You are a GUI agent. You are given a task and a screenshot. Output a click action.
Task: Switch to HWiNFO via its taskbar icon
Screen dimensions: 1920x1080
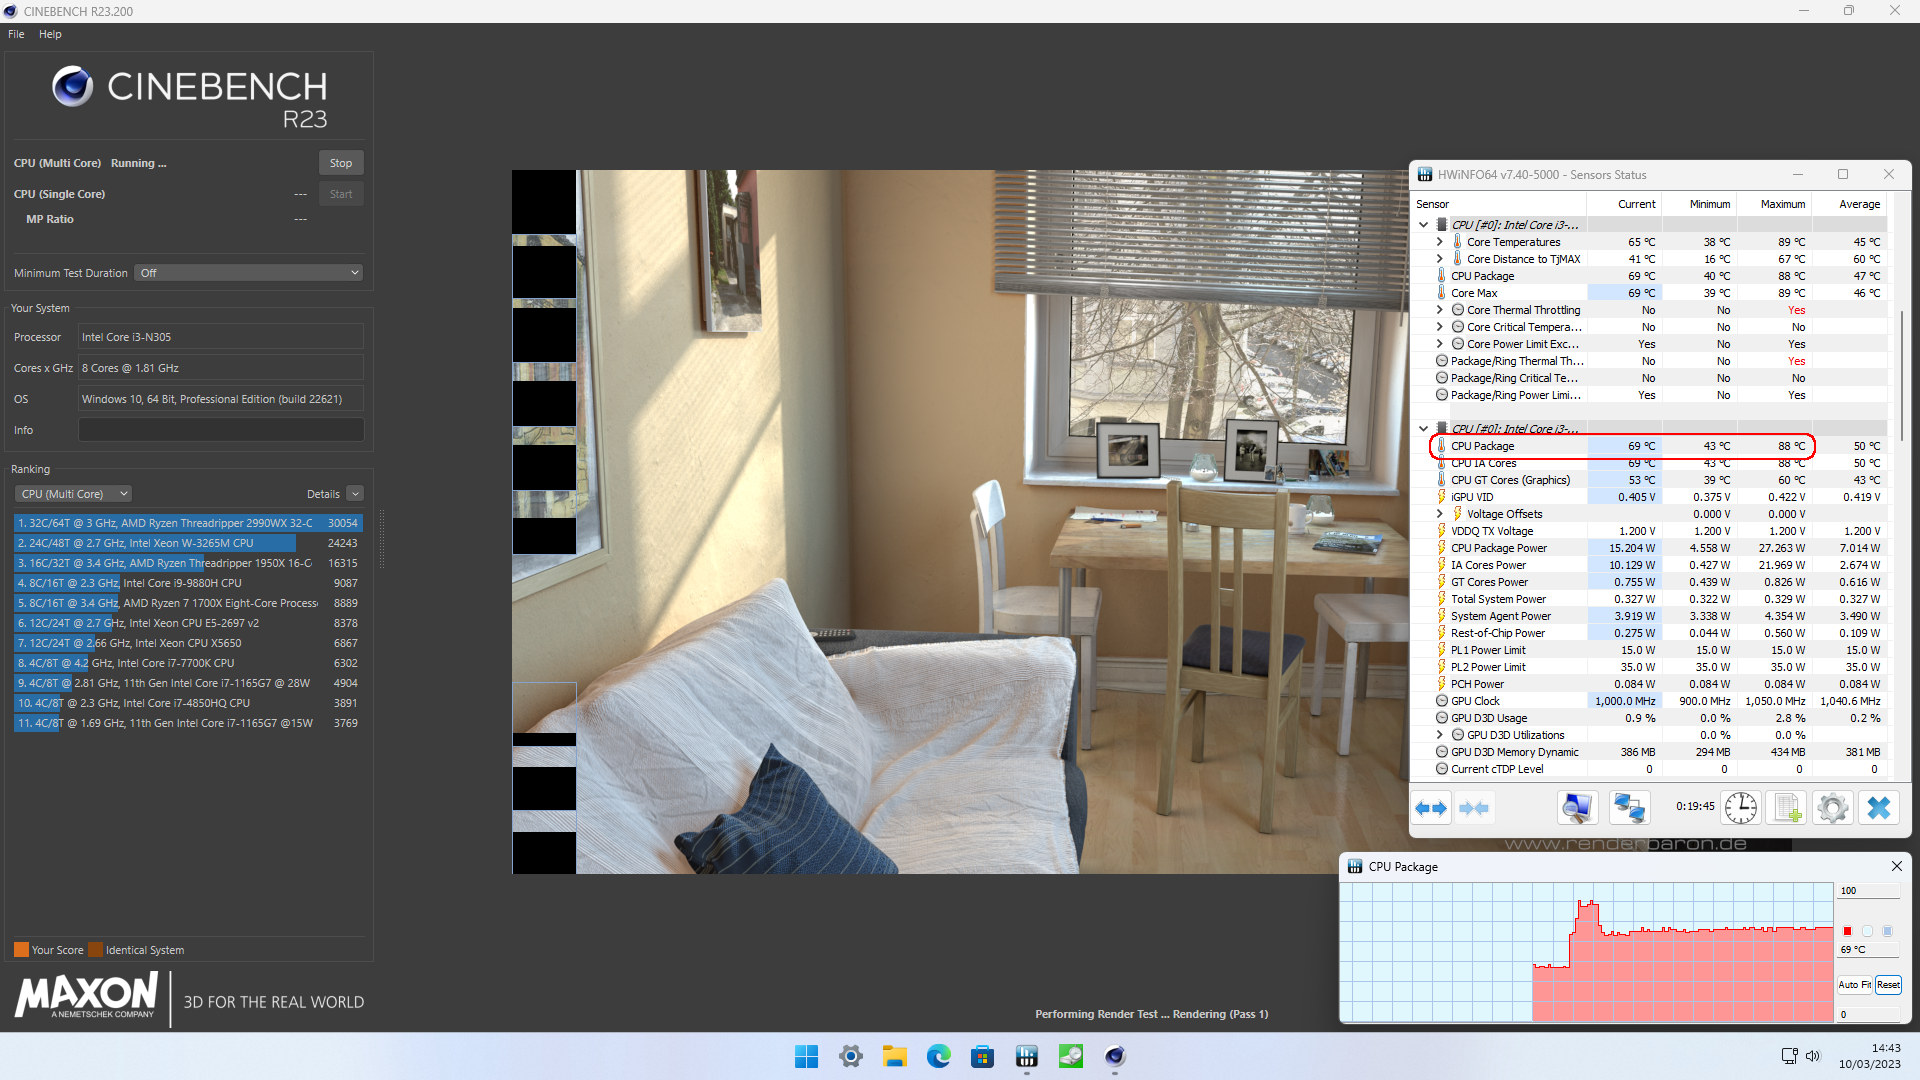click(1027, 1056)
